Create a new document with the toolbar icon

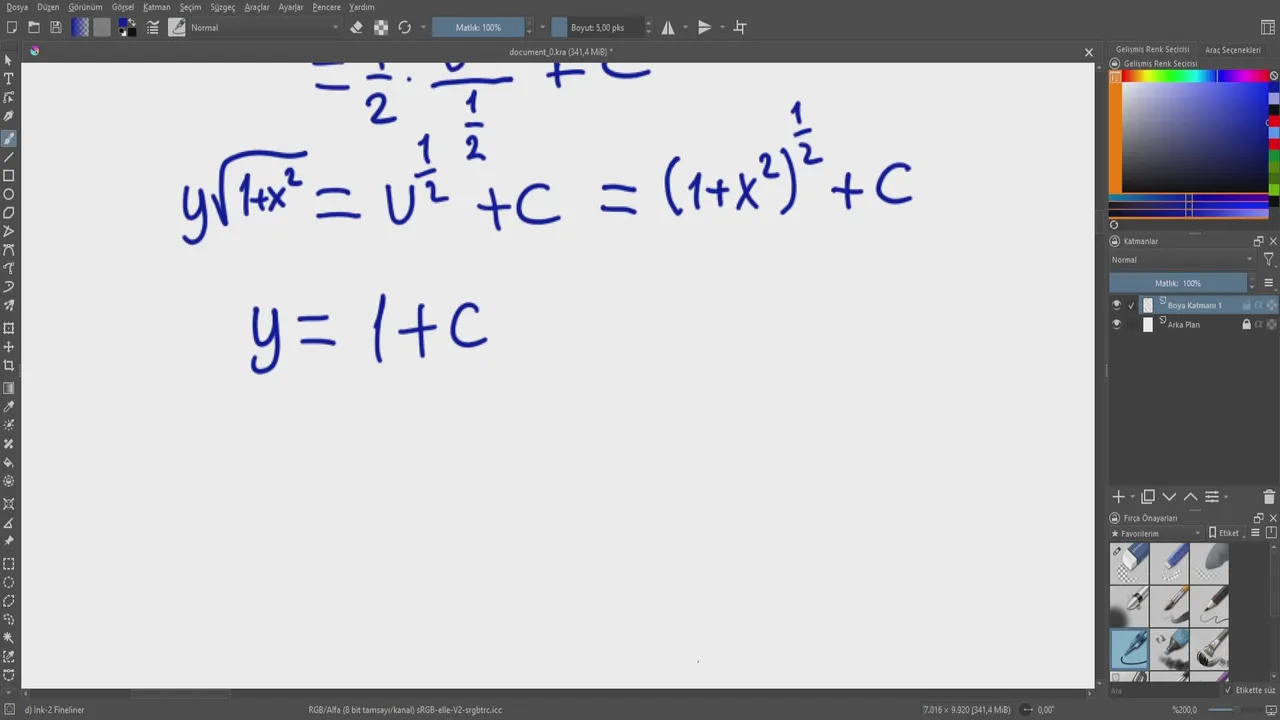(x=12, y=27)
